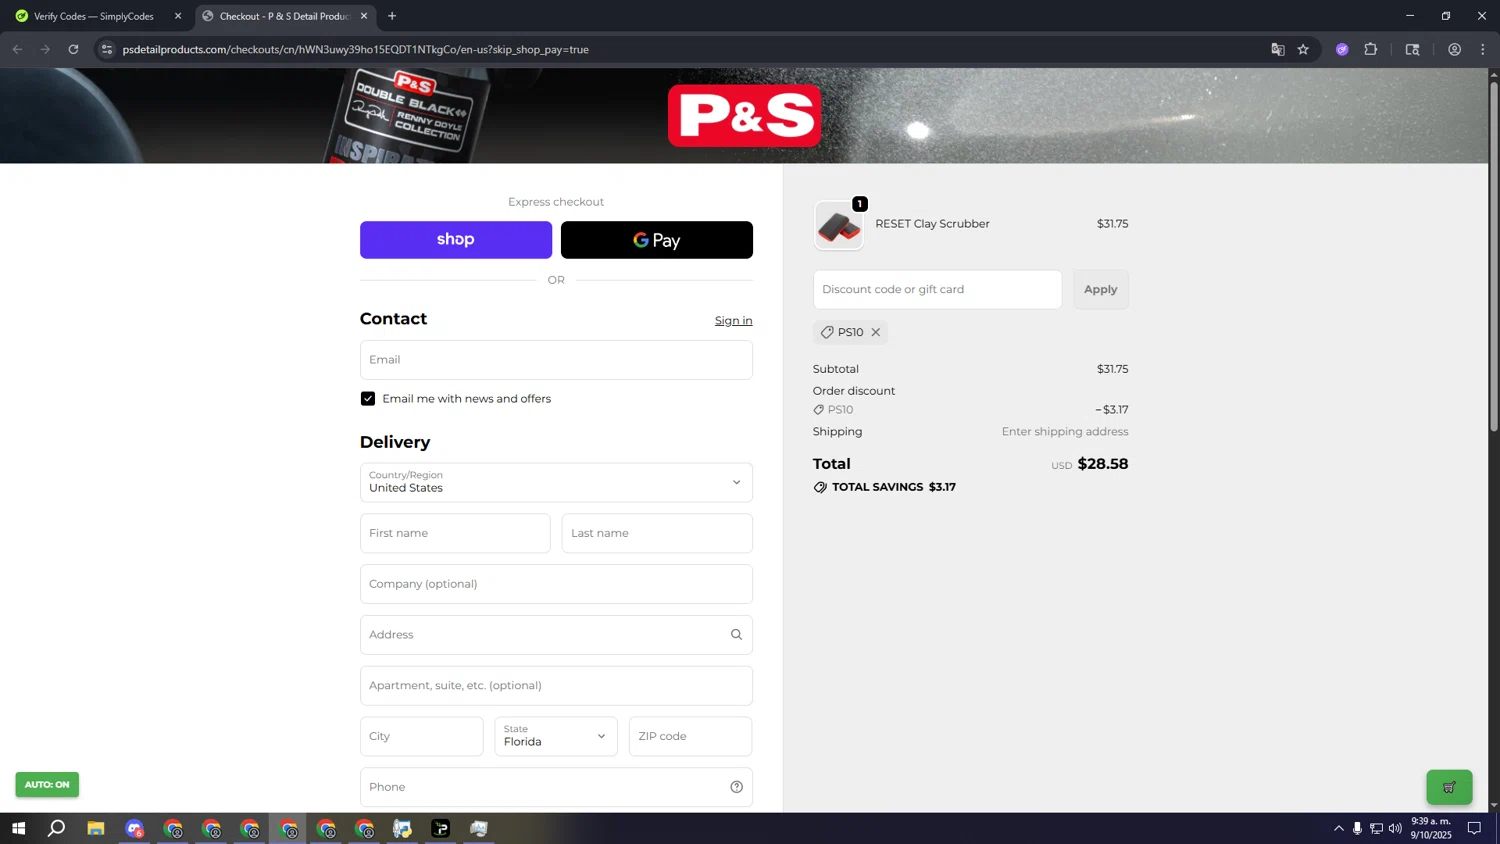This screenshot has width=1500, height=844.
Task: Click the Email input field
Action: click(x=556, y=360)
